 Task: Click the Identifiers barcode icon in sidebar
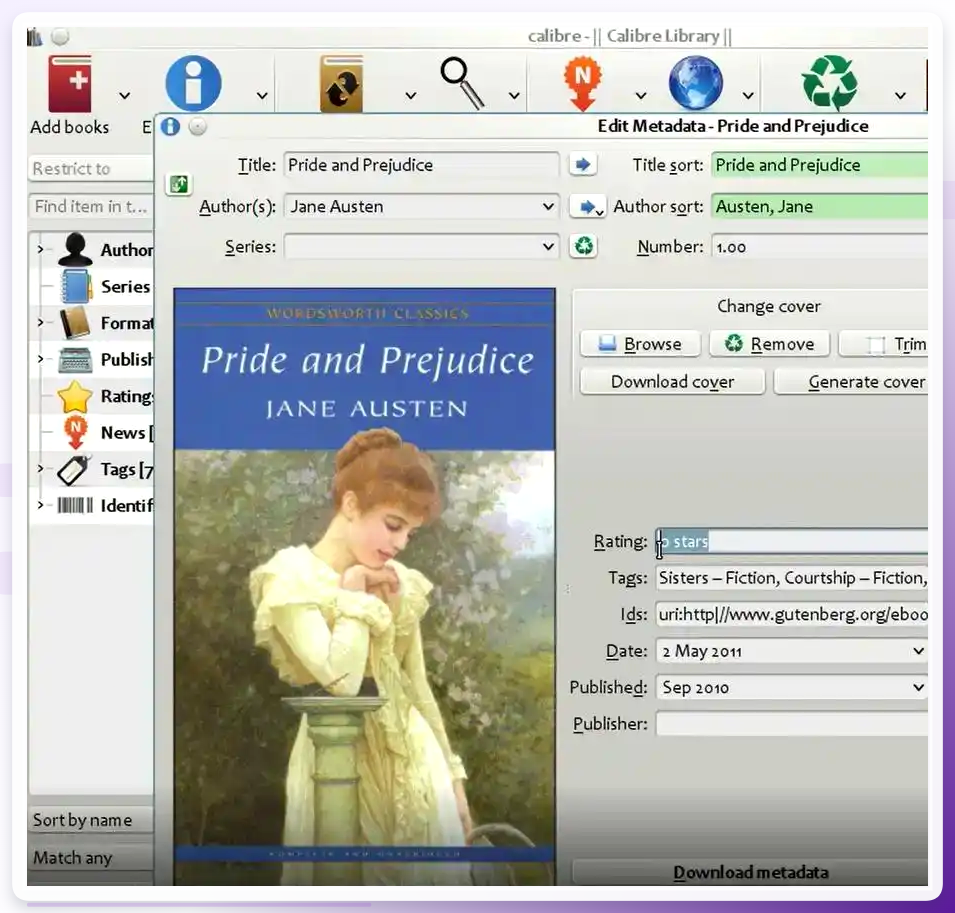75,506
